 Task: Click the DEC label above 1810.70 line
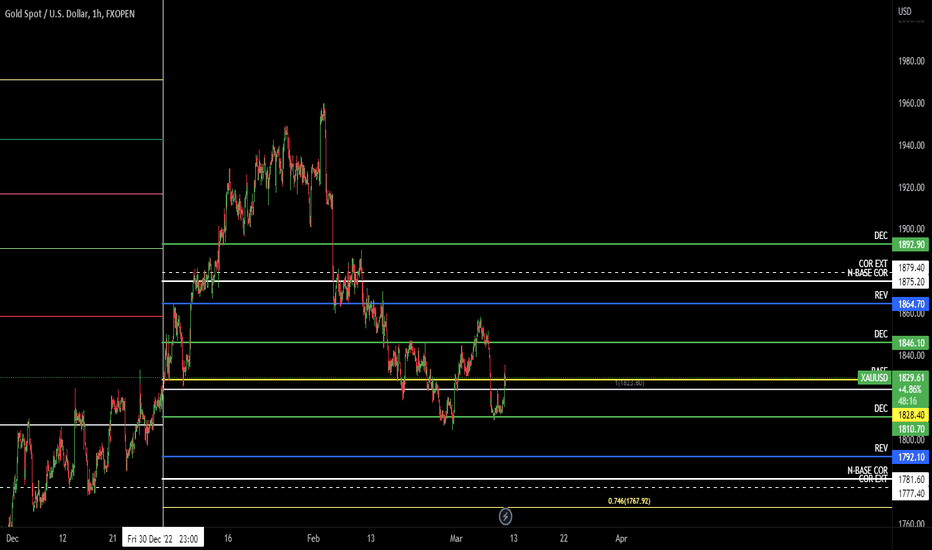[x=880, y=408]
